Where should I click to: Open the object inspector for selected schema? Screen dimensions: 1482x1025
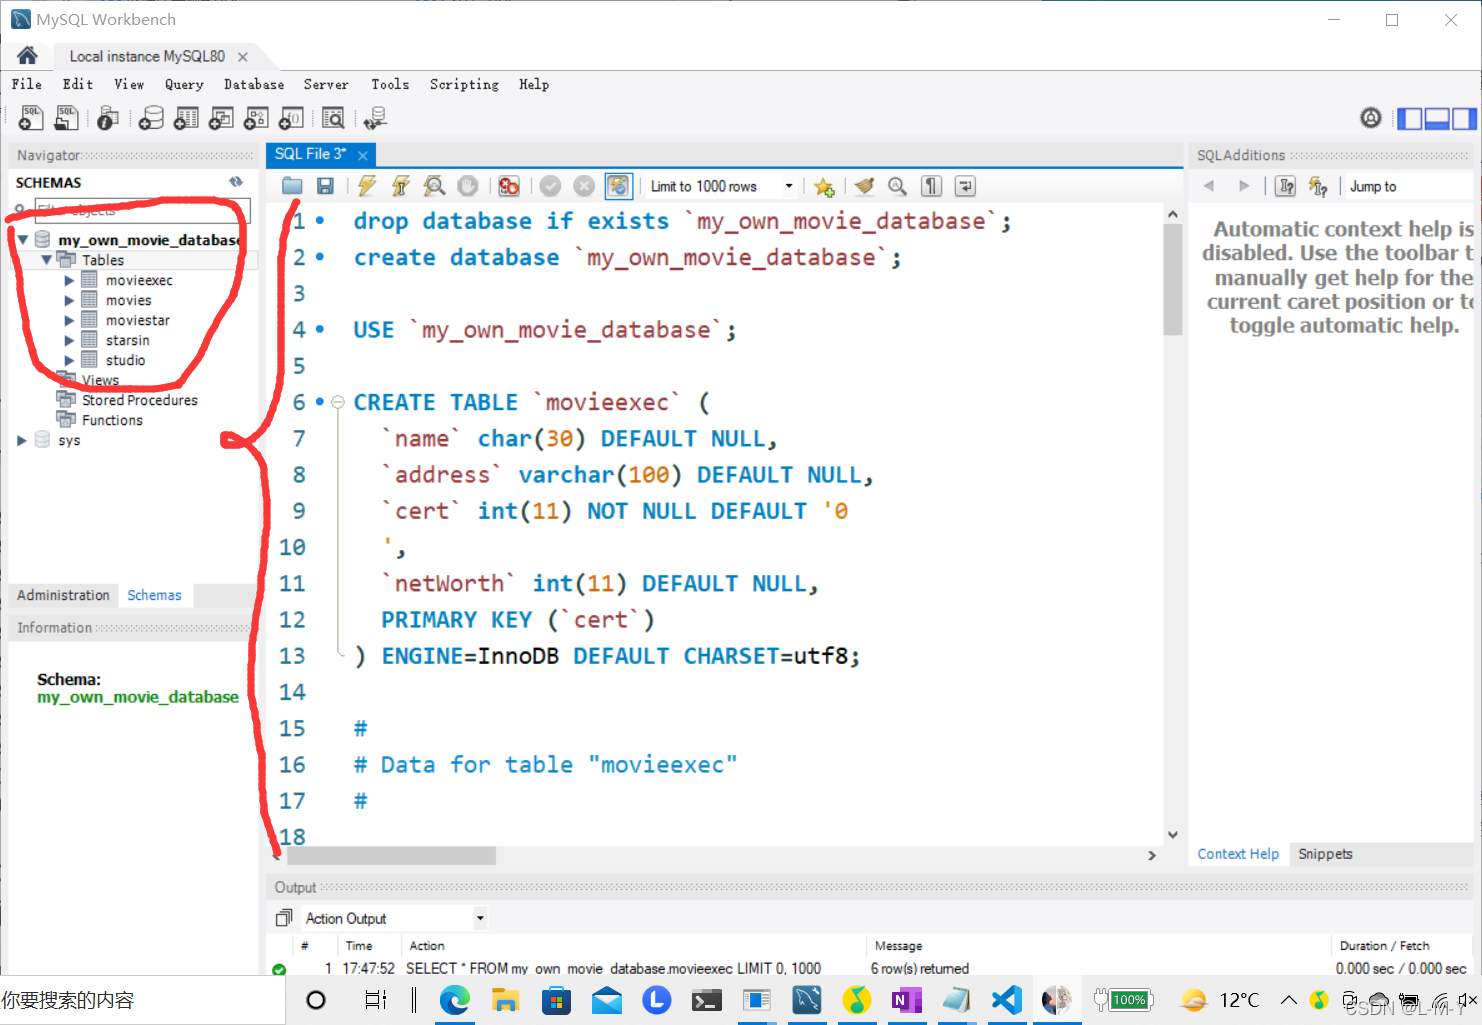[x=108, y=118]
